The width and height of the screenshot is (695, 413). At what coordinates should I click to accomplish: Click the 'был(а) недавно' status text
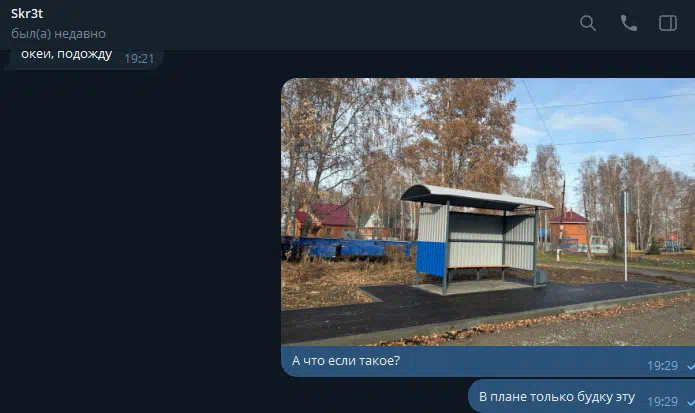(x=59, y=34)
